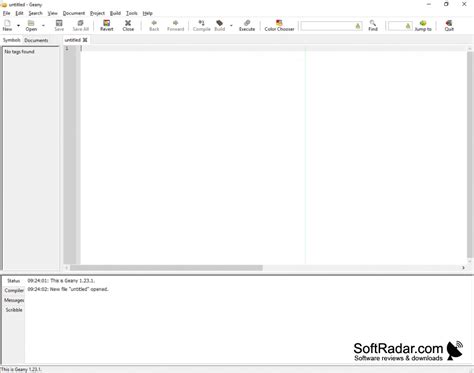Select the Scribble tab
The height and width of the screenshot is (373, 474).
(14, 310)
